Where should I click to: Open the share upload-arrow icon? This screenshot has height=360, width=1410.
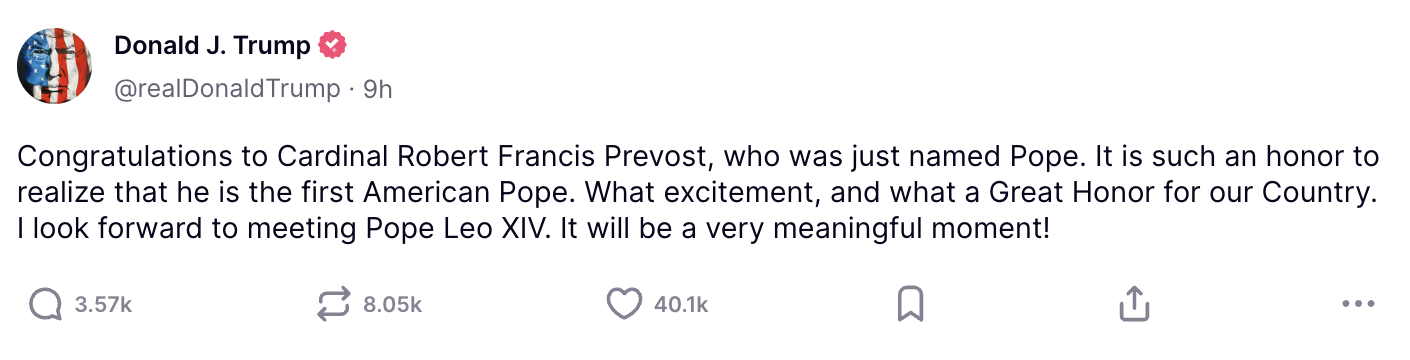click(1133, 305)
